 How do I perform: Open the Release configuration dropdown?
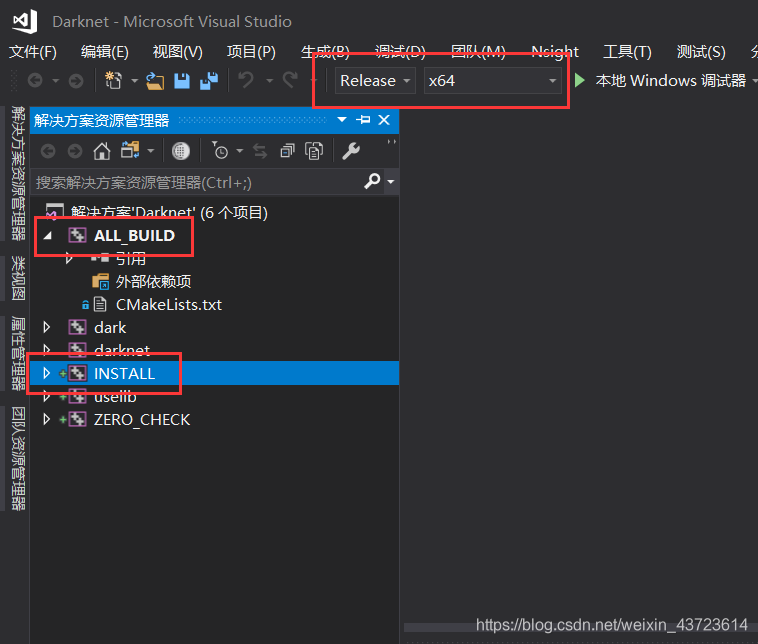[x=375, y=80]
